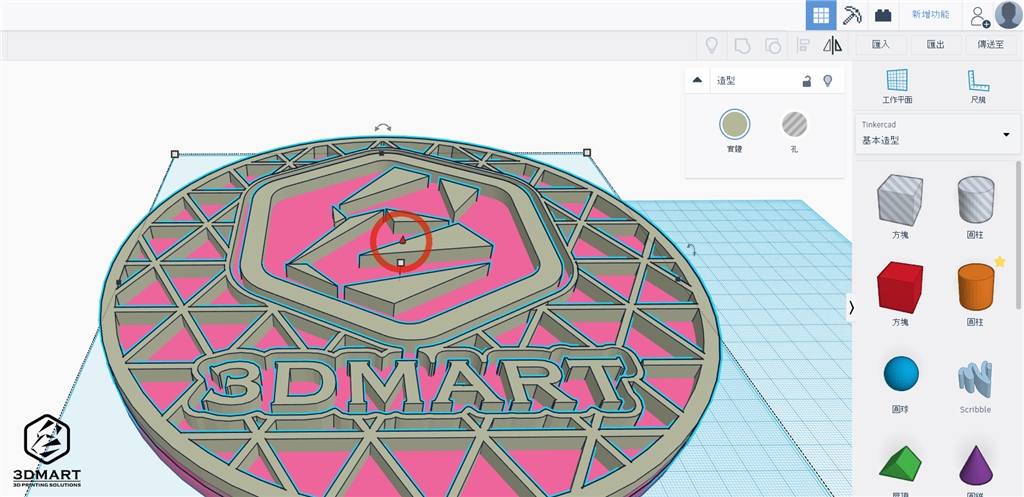Open the user profile avatar menu
Screen dimensions: 1024x497
(1008, 15)
